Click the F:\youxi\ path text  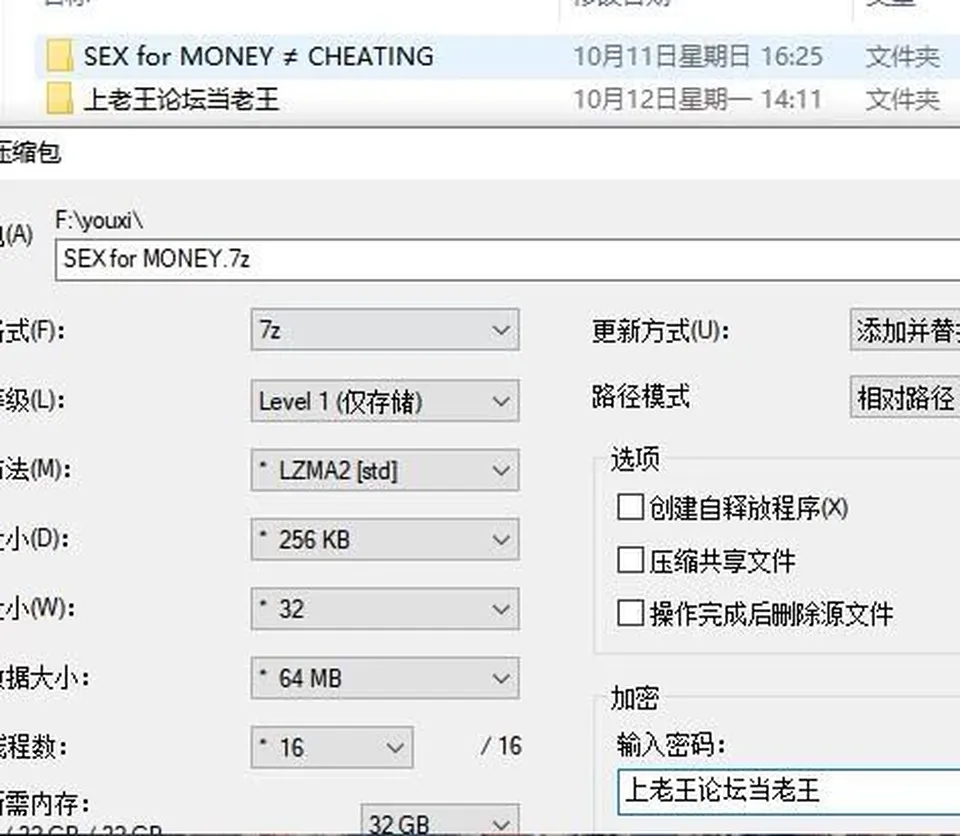pos(99,220)
